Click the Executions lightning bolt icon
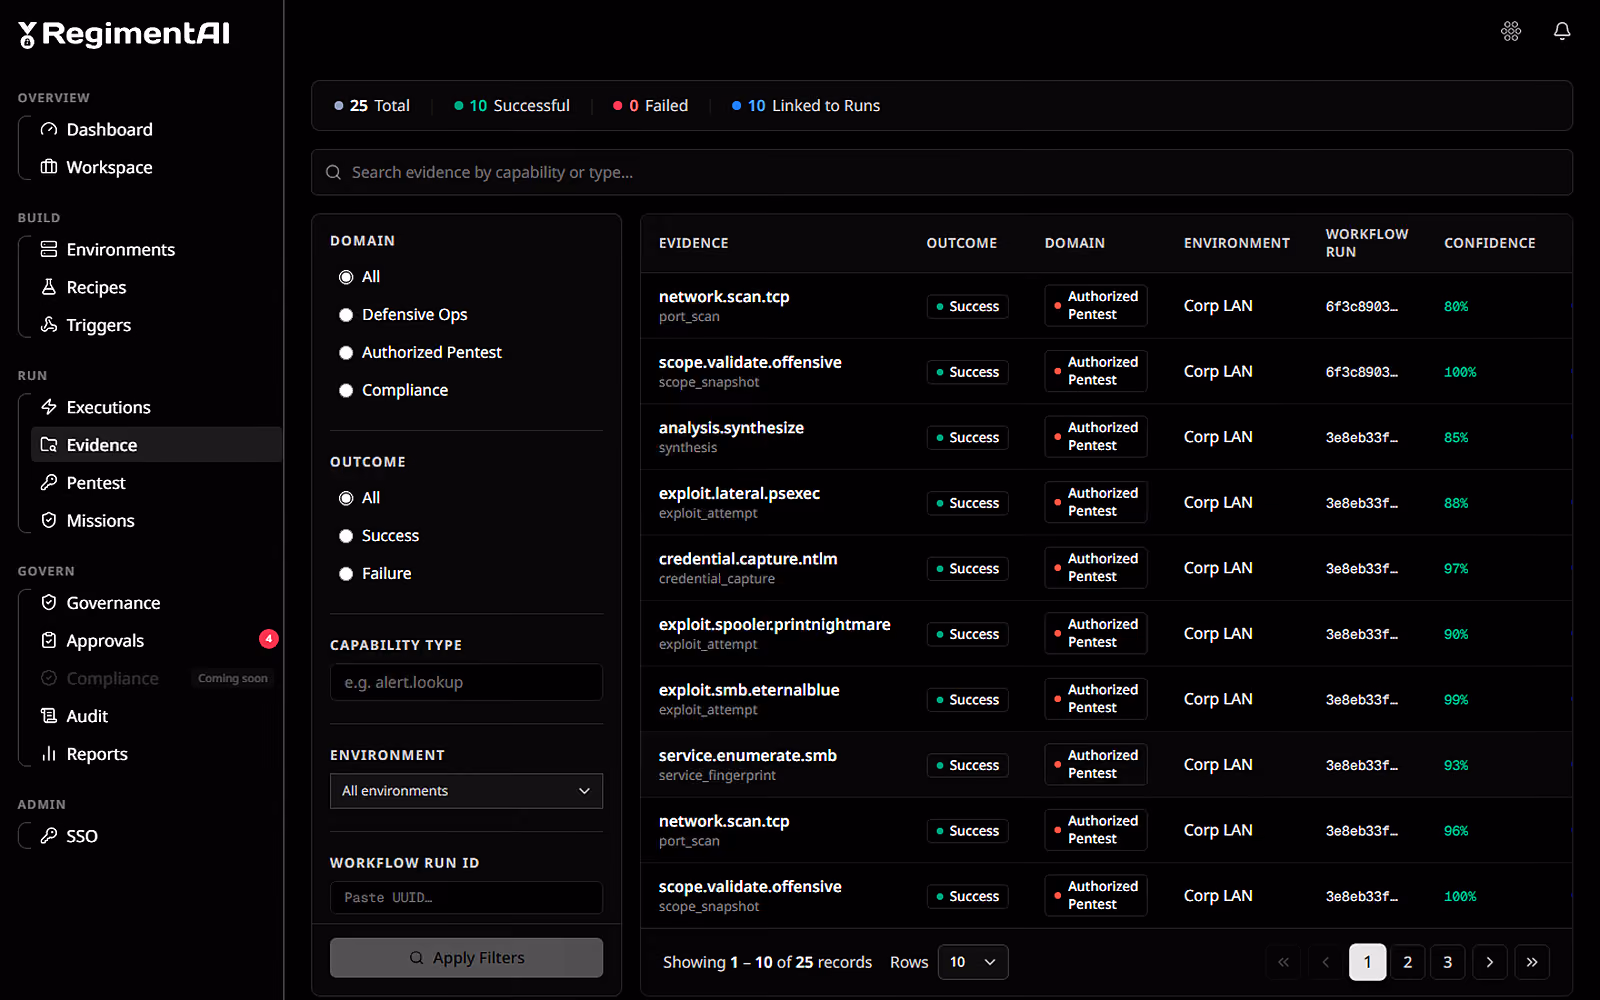 pos(48,407)
